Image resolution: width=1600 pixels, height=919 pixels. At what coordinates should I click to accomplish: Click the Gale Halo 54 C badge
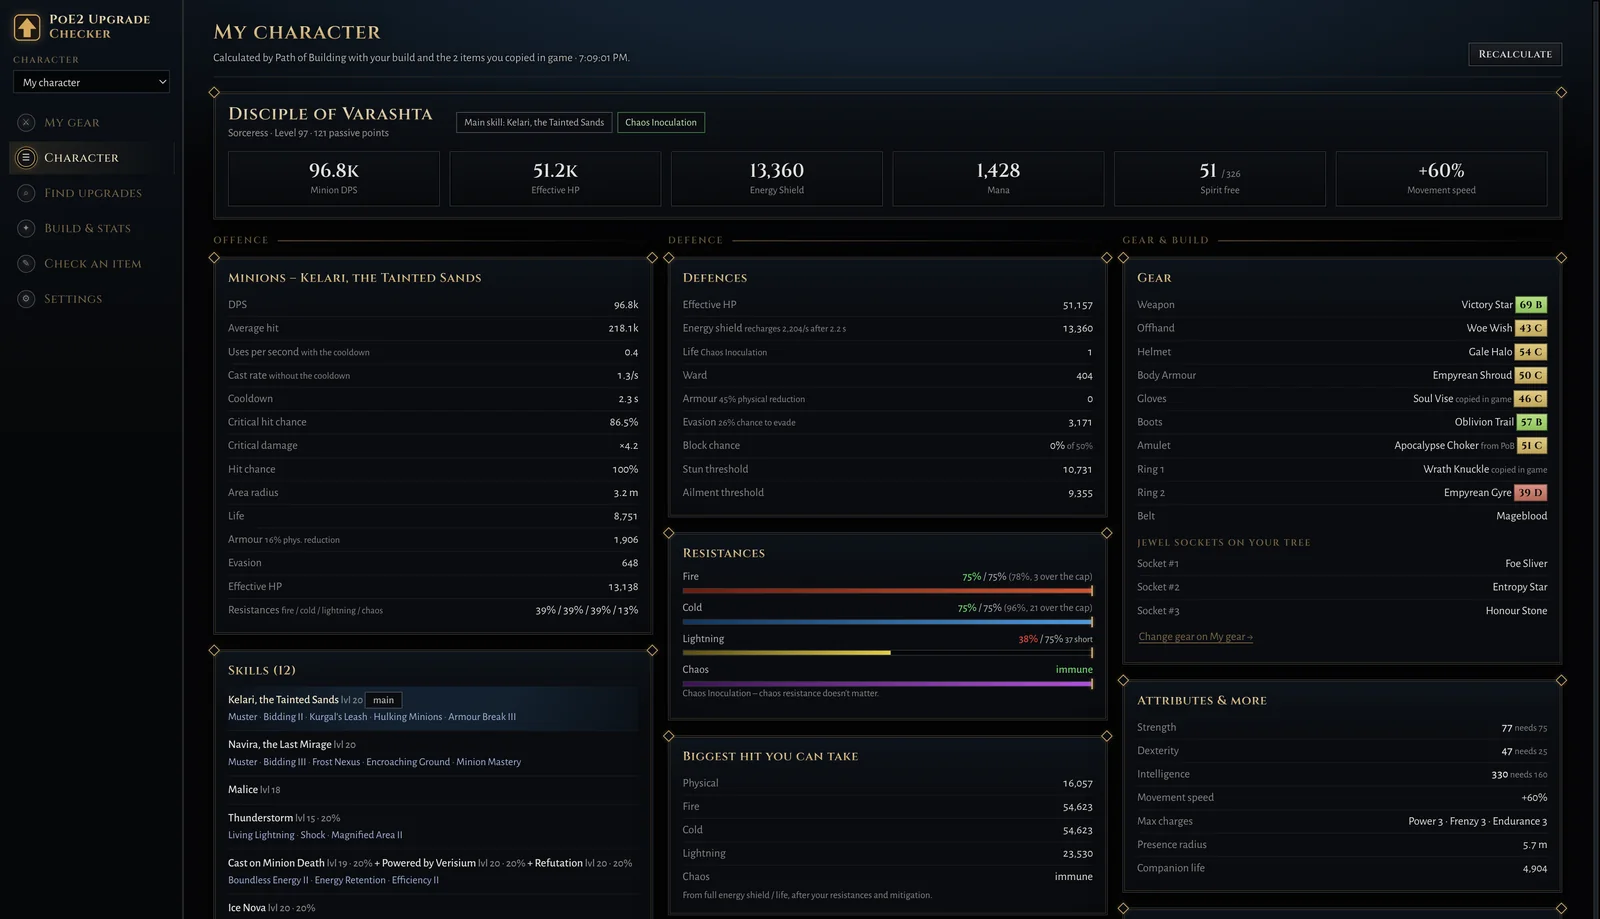[1531, 352]
